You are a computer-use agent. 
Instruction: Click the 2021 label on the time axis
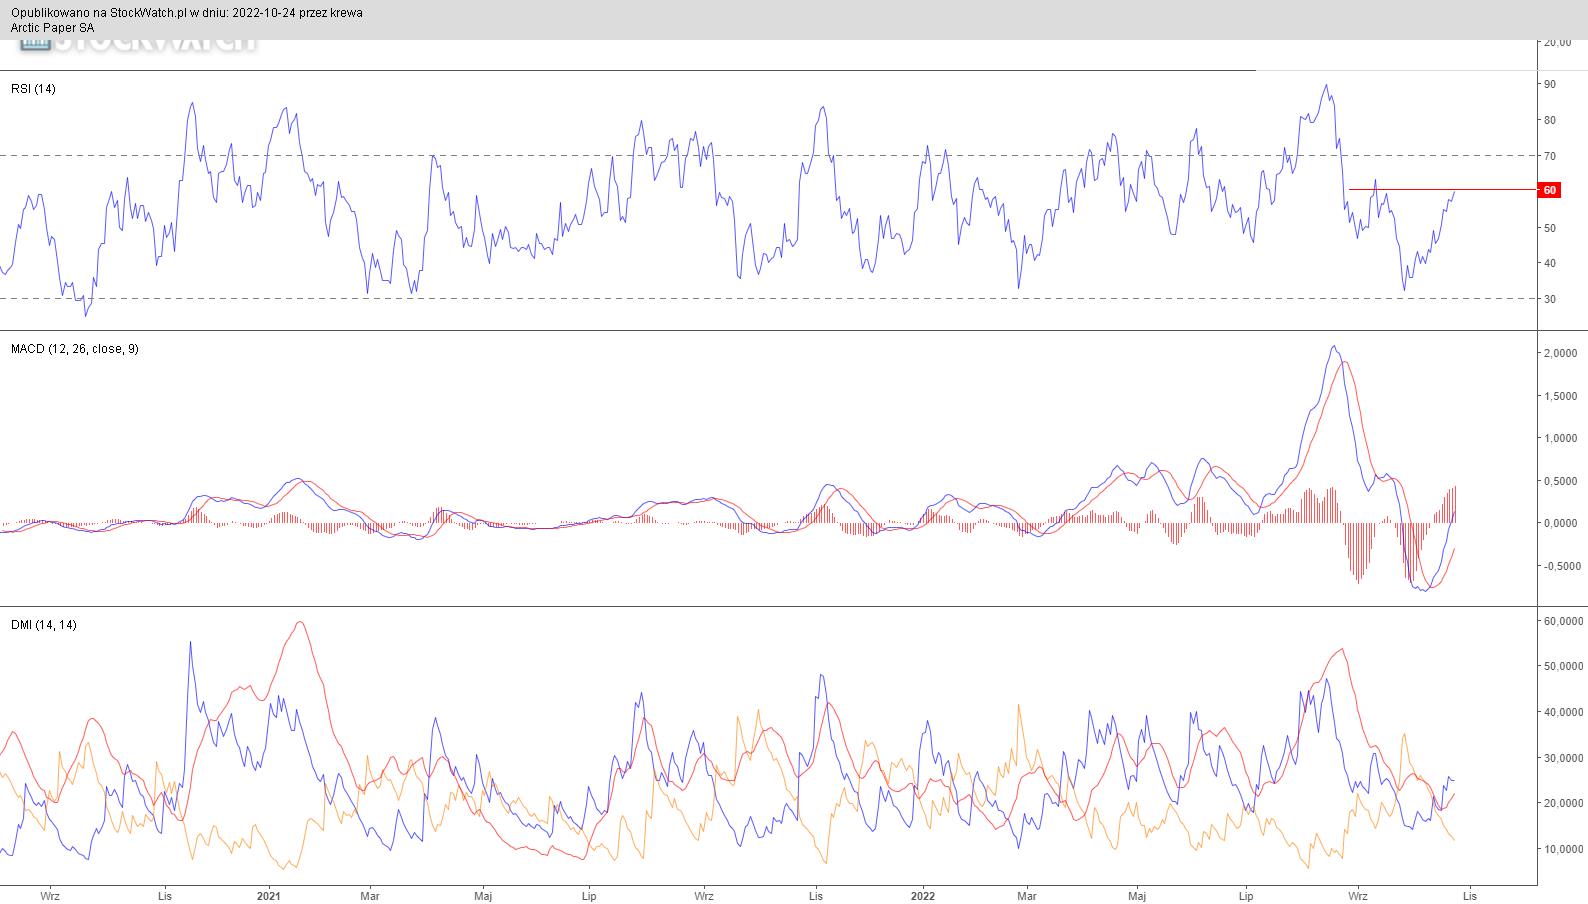tap(268, 896)
